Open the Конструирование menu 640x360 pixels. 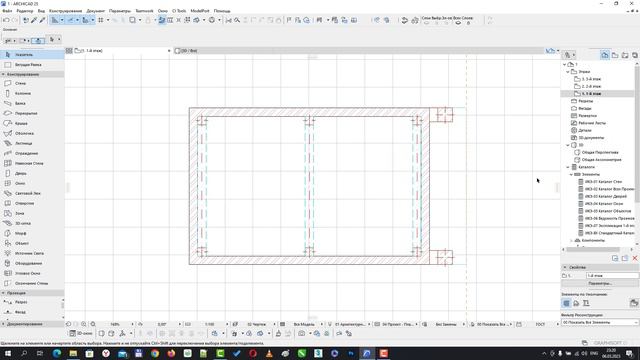coord(65,11)
